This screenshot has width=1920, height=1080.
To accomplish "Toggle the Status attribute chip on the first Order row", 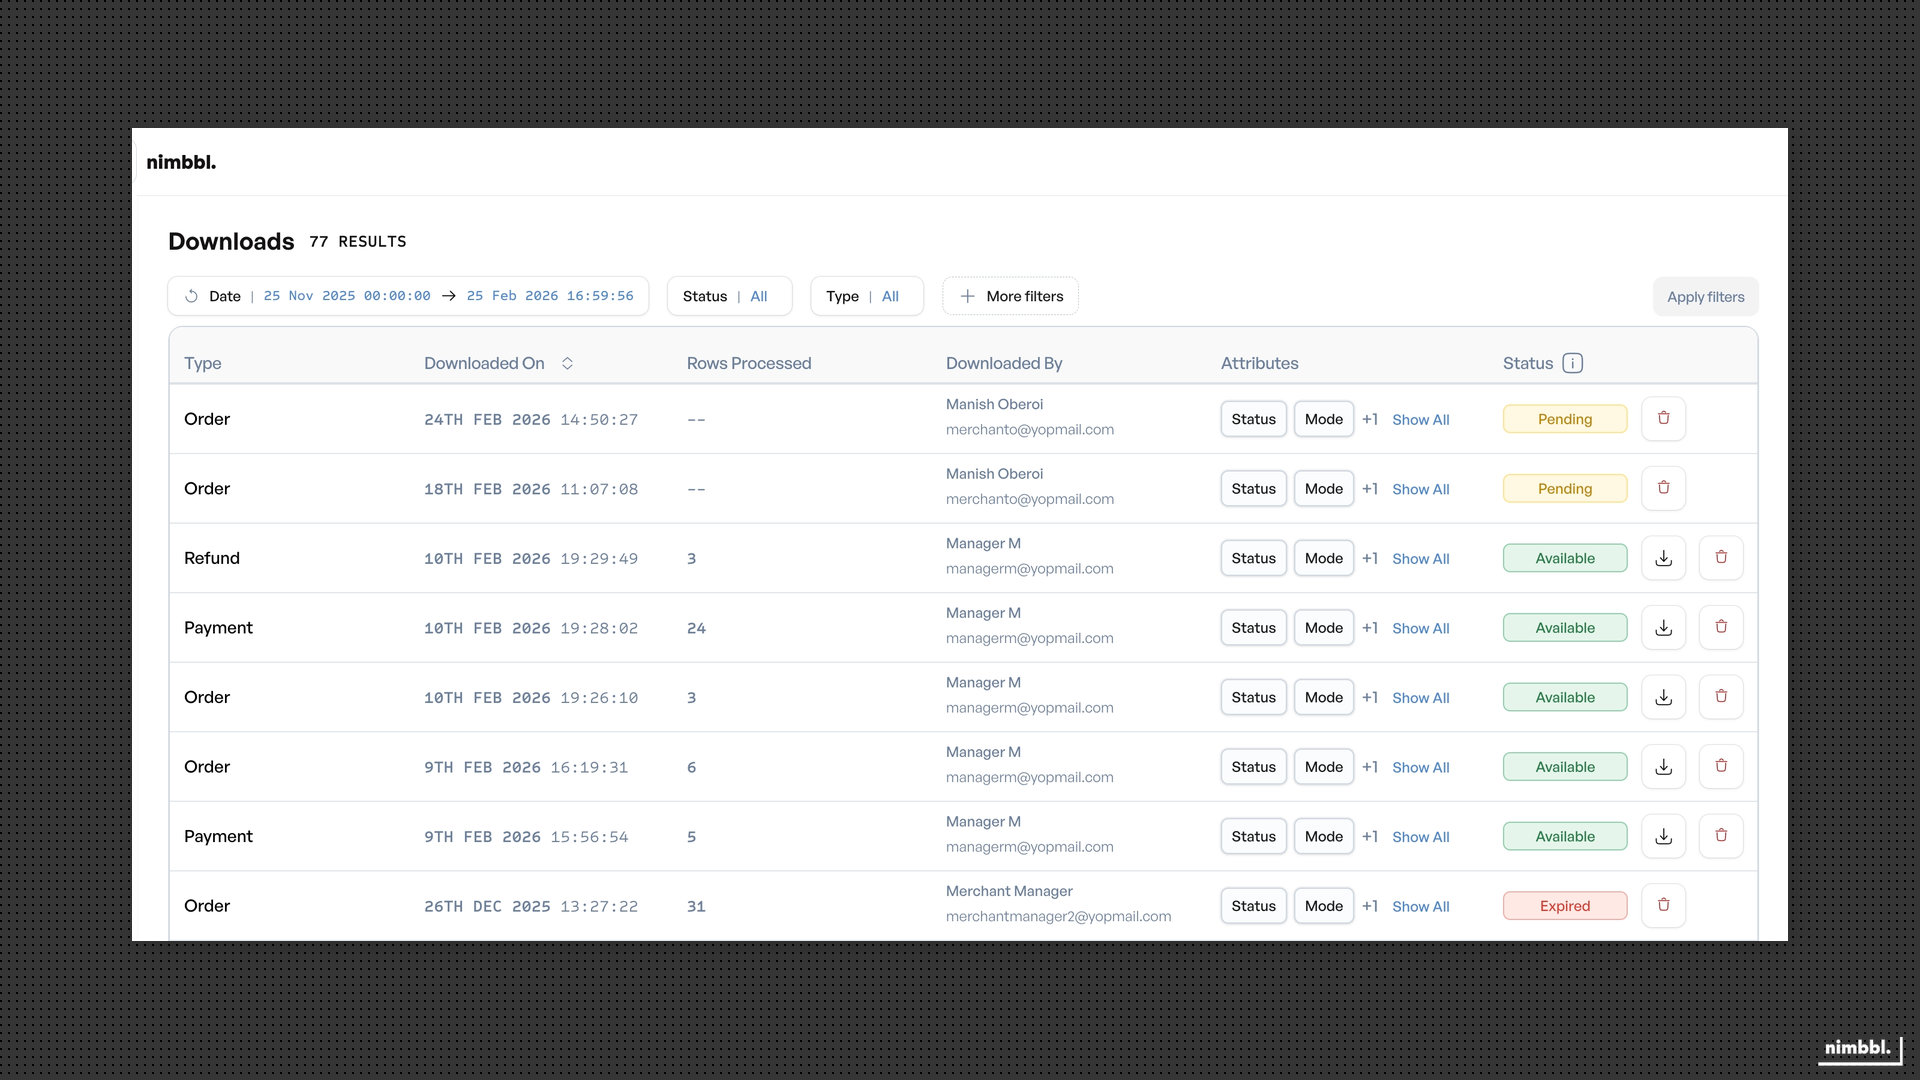I will pos(1253,418).
